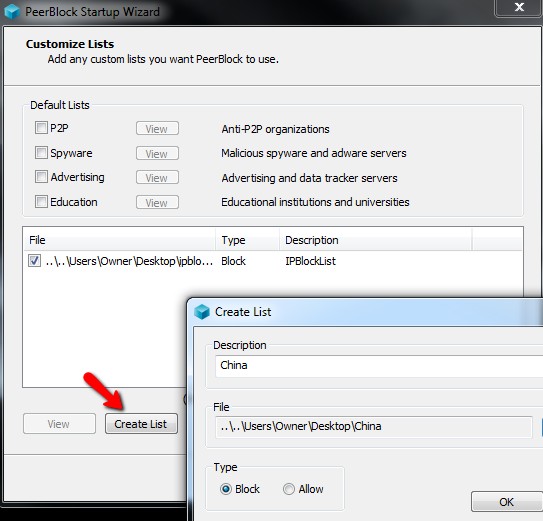Click the cube icon in Create List title bar

[202, 312]
